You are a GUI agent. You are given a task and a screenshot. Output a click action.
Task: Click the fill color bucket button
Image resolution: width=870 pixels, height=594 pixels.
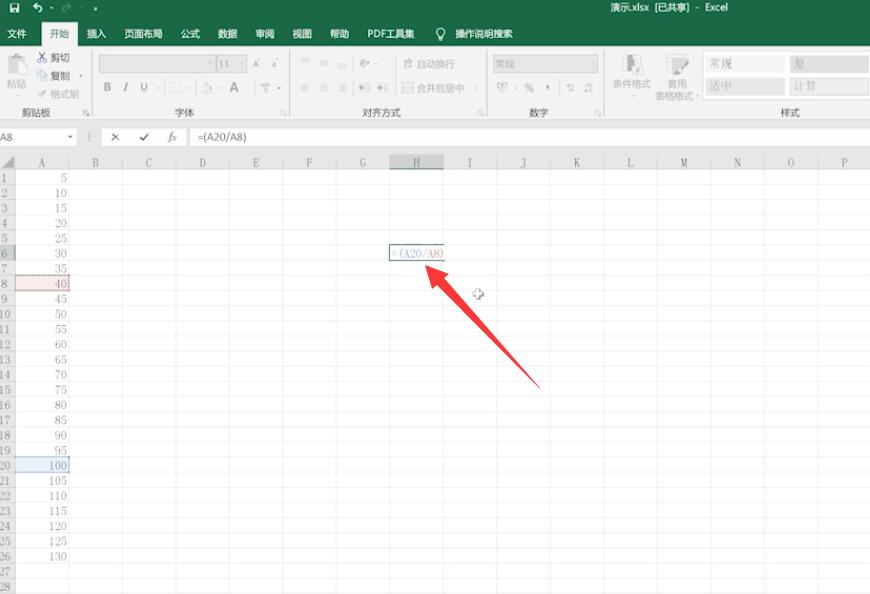(x=206, y=88)
